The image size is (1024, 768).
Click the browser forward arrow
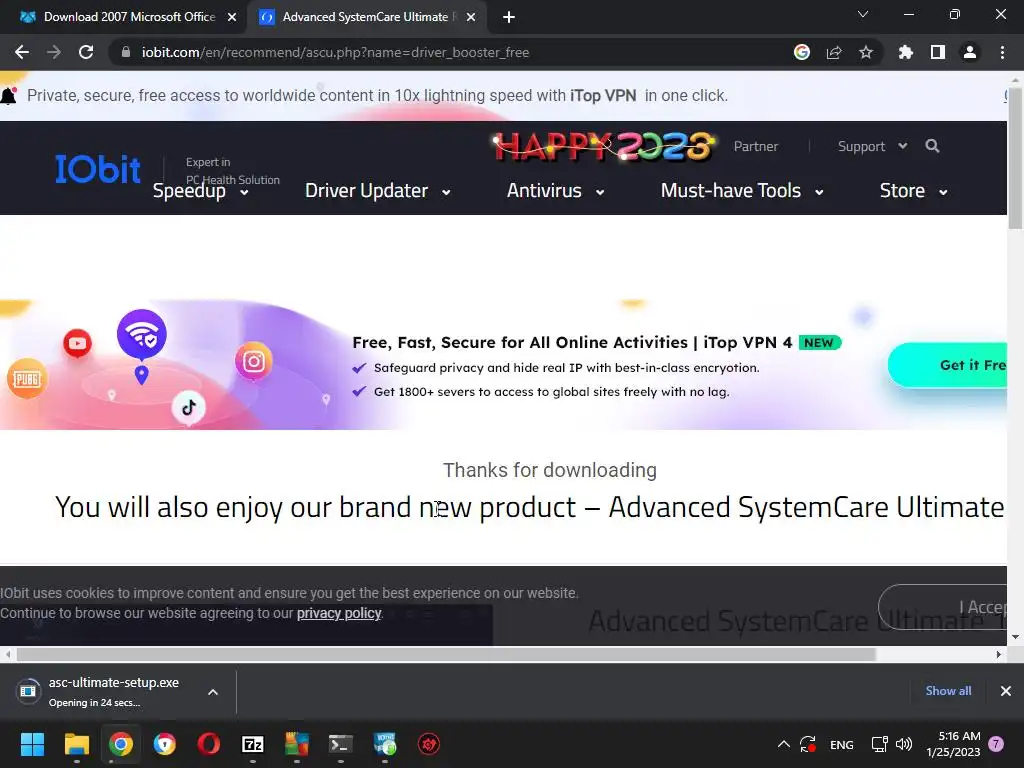[x=54, y=52]
